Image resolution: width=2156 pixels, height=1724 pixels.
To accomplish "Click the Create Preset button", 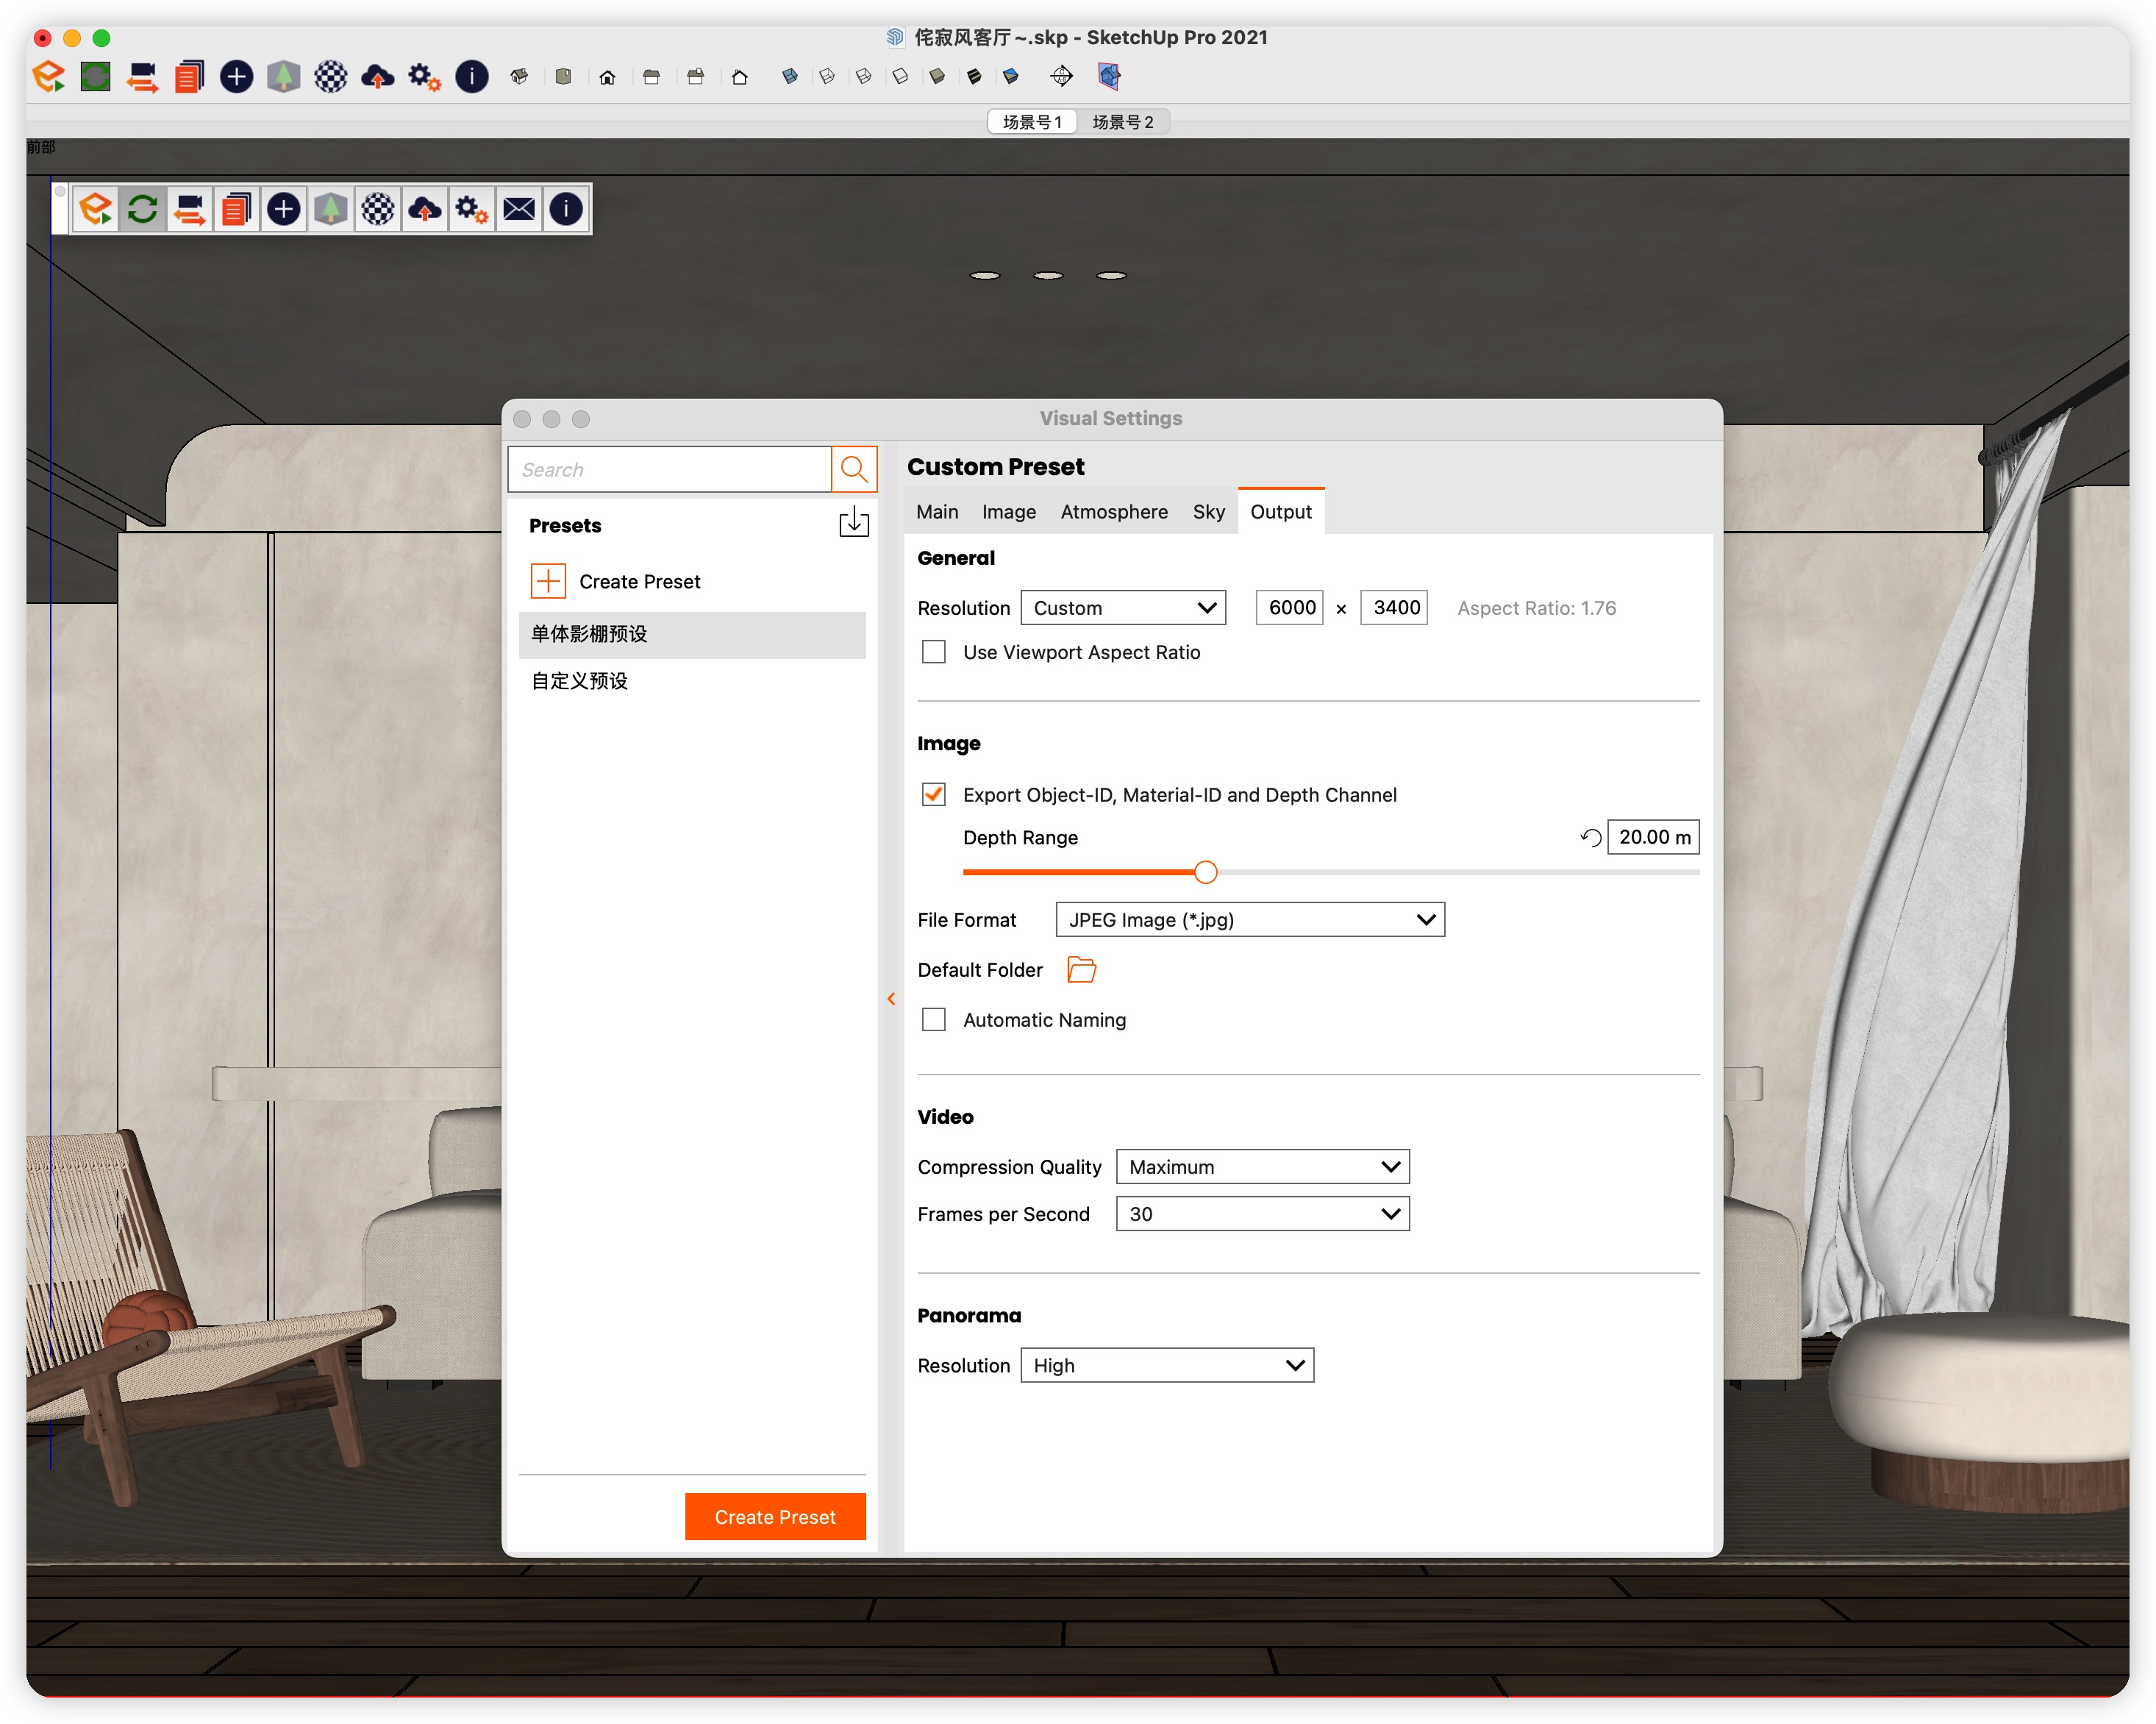I will point(776,1514).
